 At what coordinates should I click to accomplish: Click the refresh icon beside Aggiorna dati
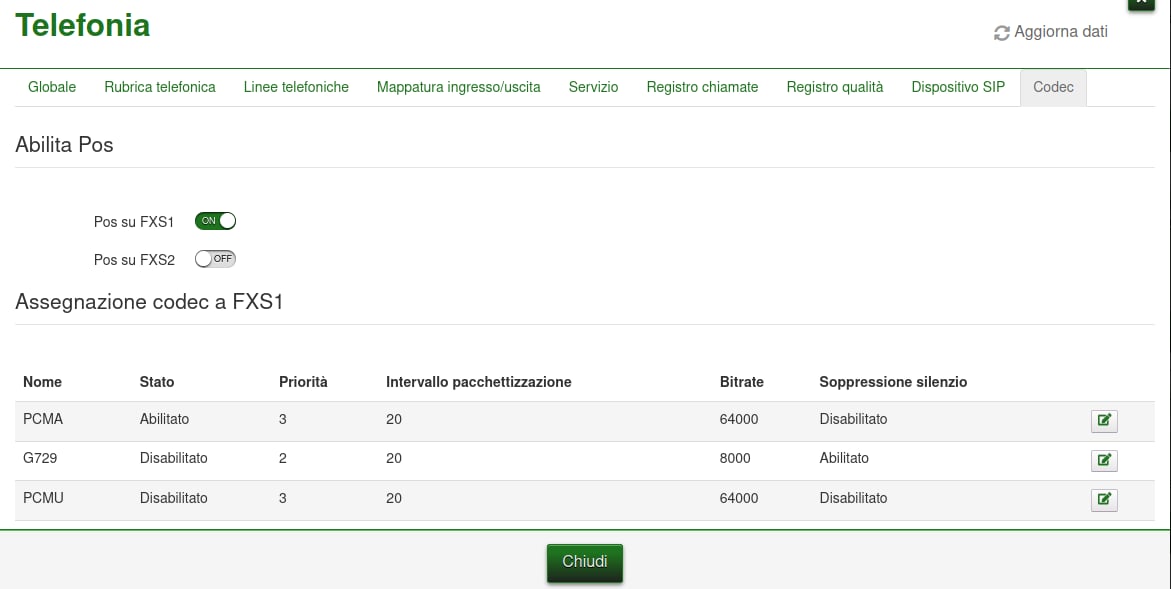[1001, 33]
